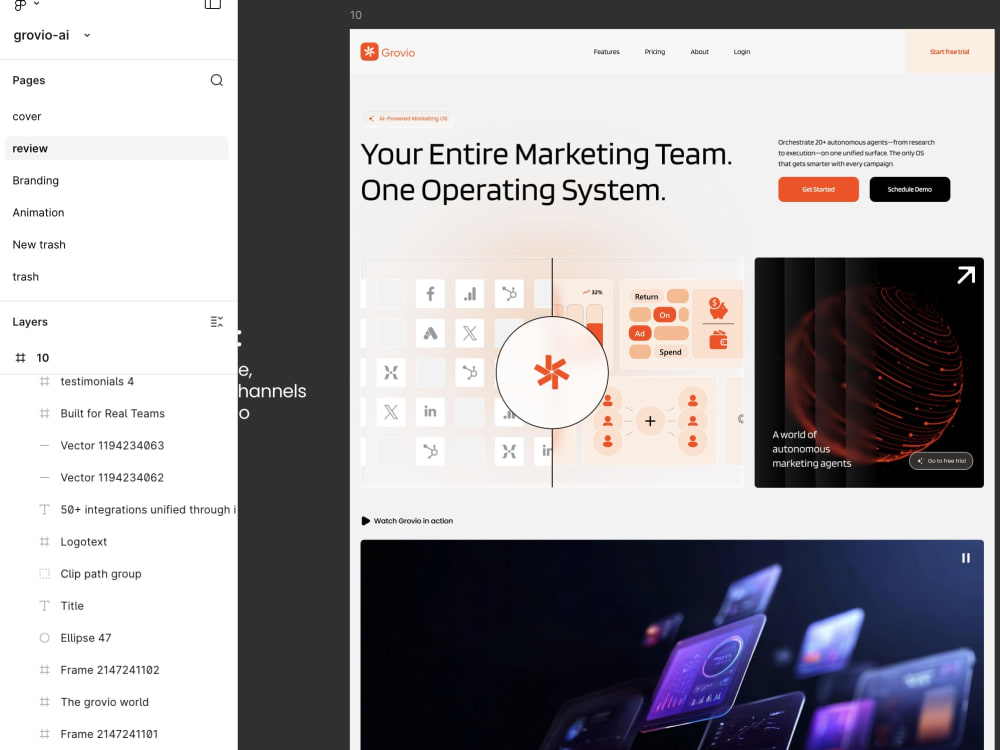Viewport: 1000px width, 750px height.
Task: Click the Watch Grovio in action text
Action: 413,521
